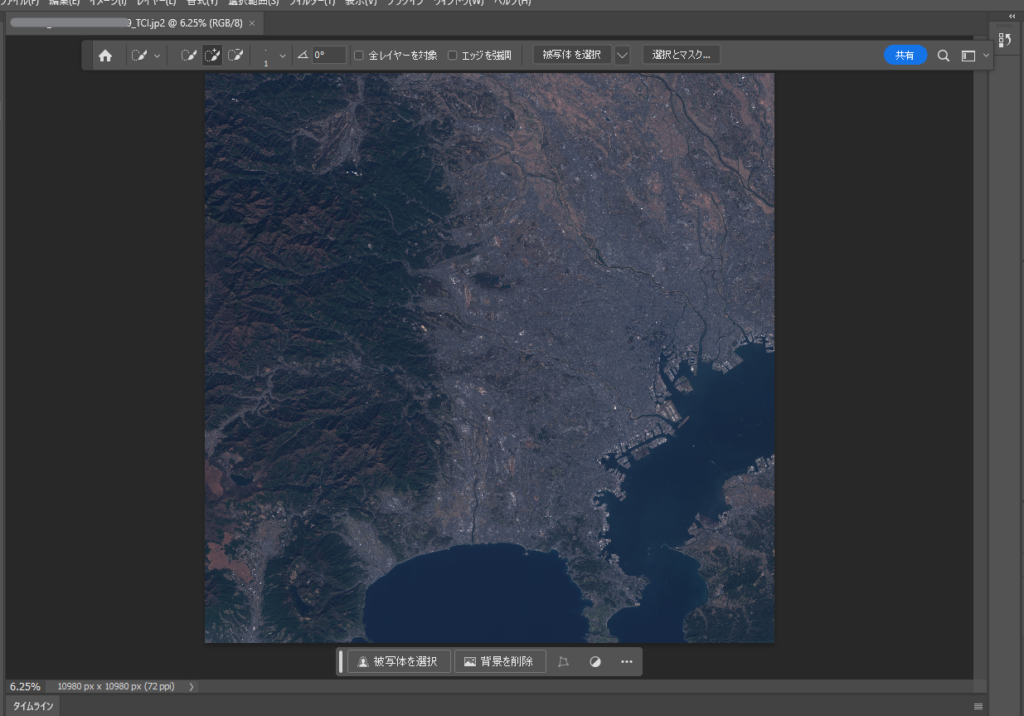Select the New Selection mode icon
The height and width of the screenshot is (716, 1024).
click(x=188, y=56)
